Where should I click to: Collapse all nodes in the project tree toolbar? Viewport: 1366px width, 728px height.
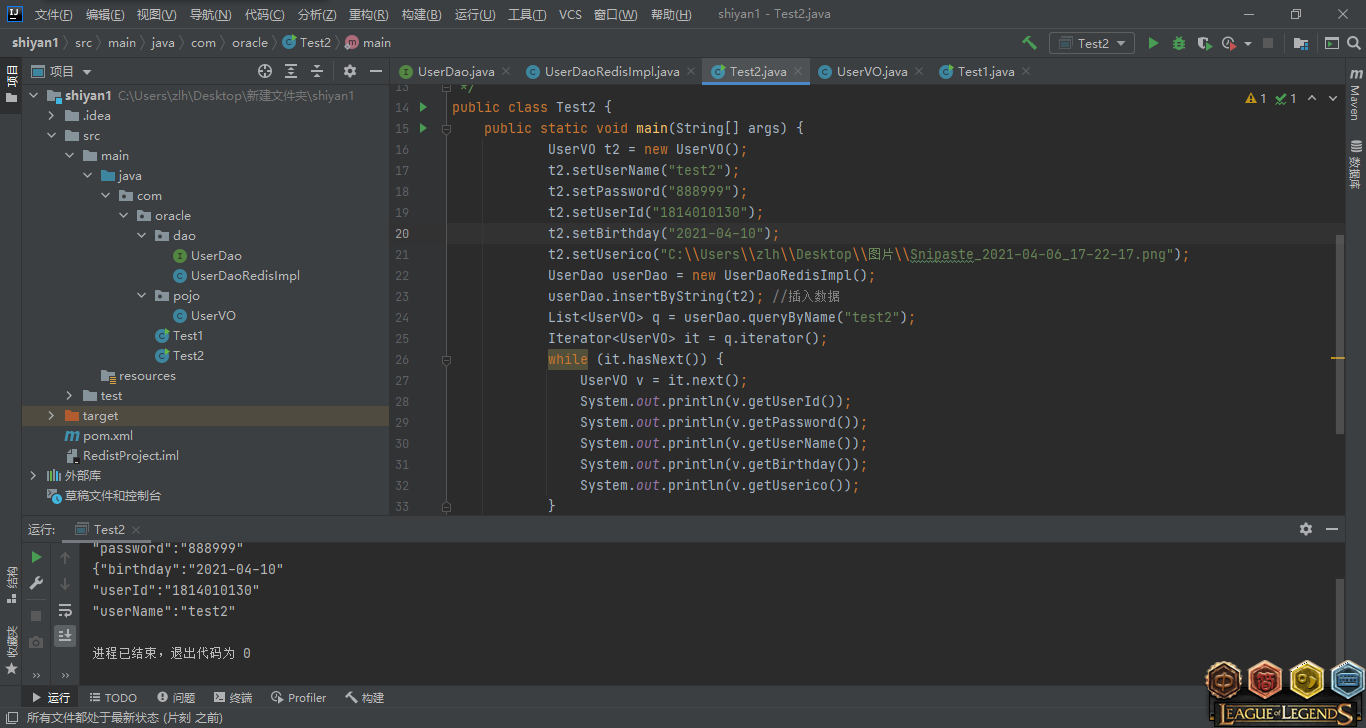coord(317,71)
